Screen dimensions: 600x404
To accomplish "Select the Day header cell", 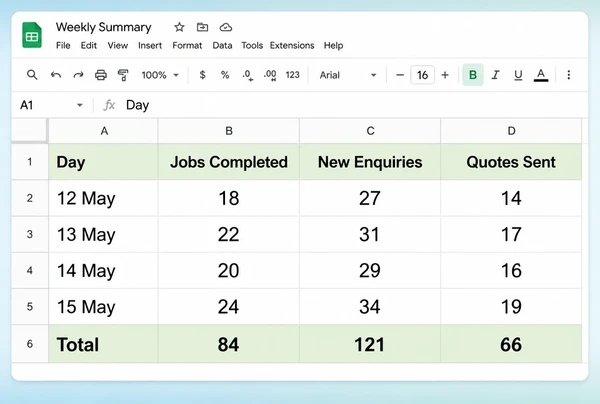I will [x=103, y=162].
